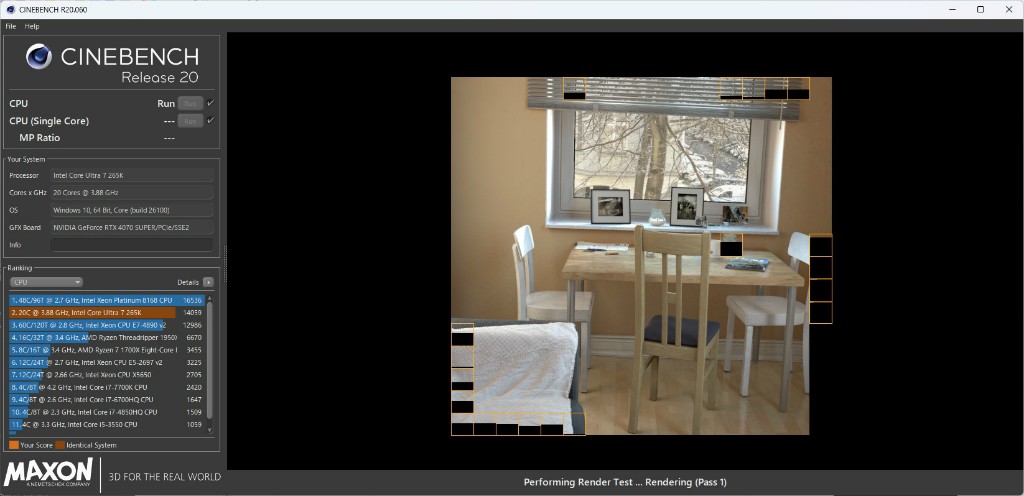Click the Run button for CPU (Single Core)
The height and width of the screenshot is (496, 1024).
tap(190, 121)
